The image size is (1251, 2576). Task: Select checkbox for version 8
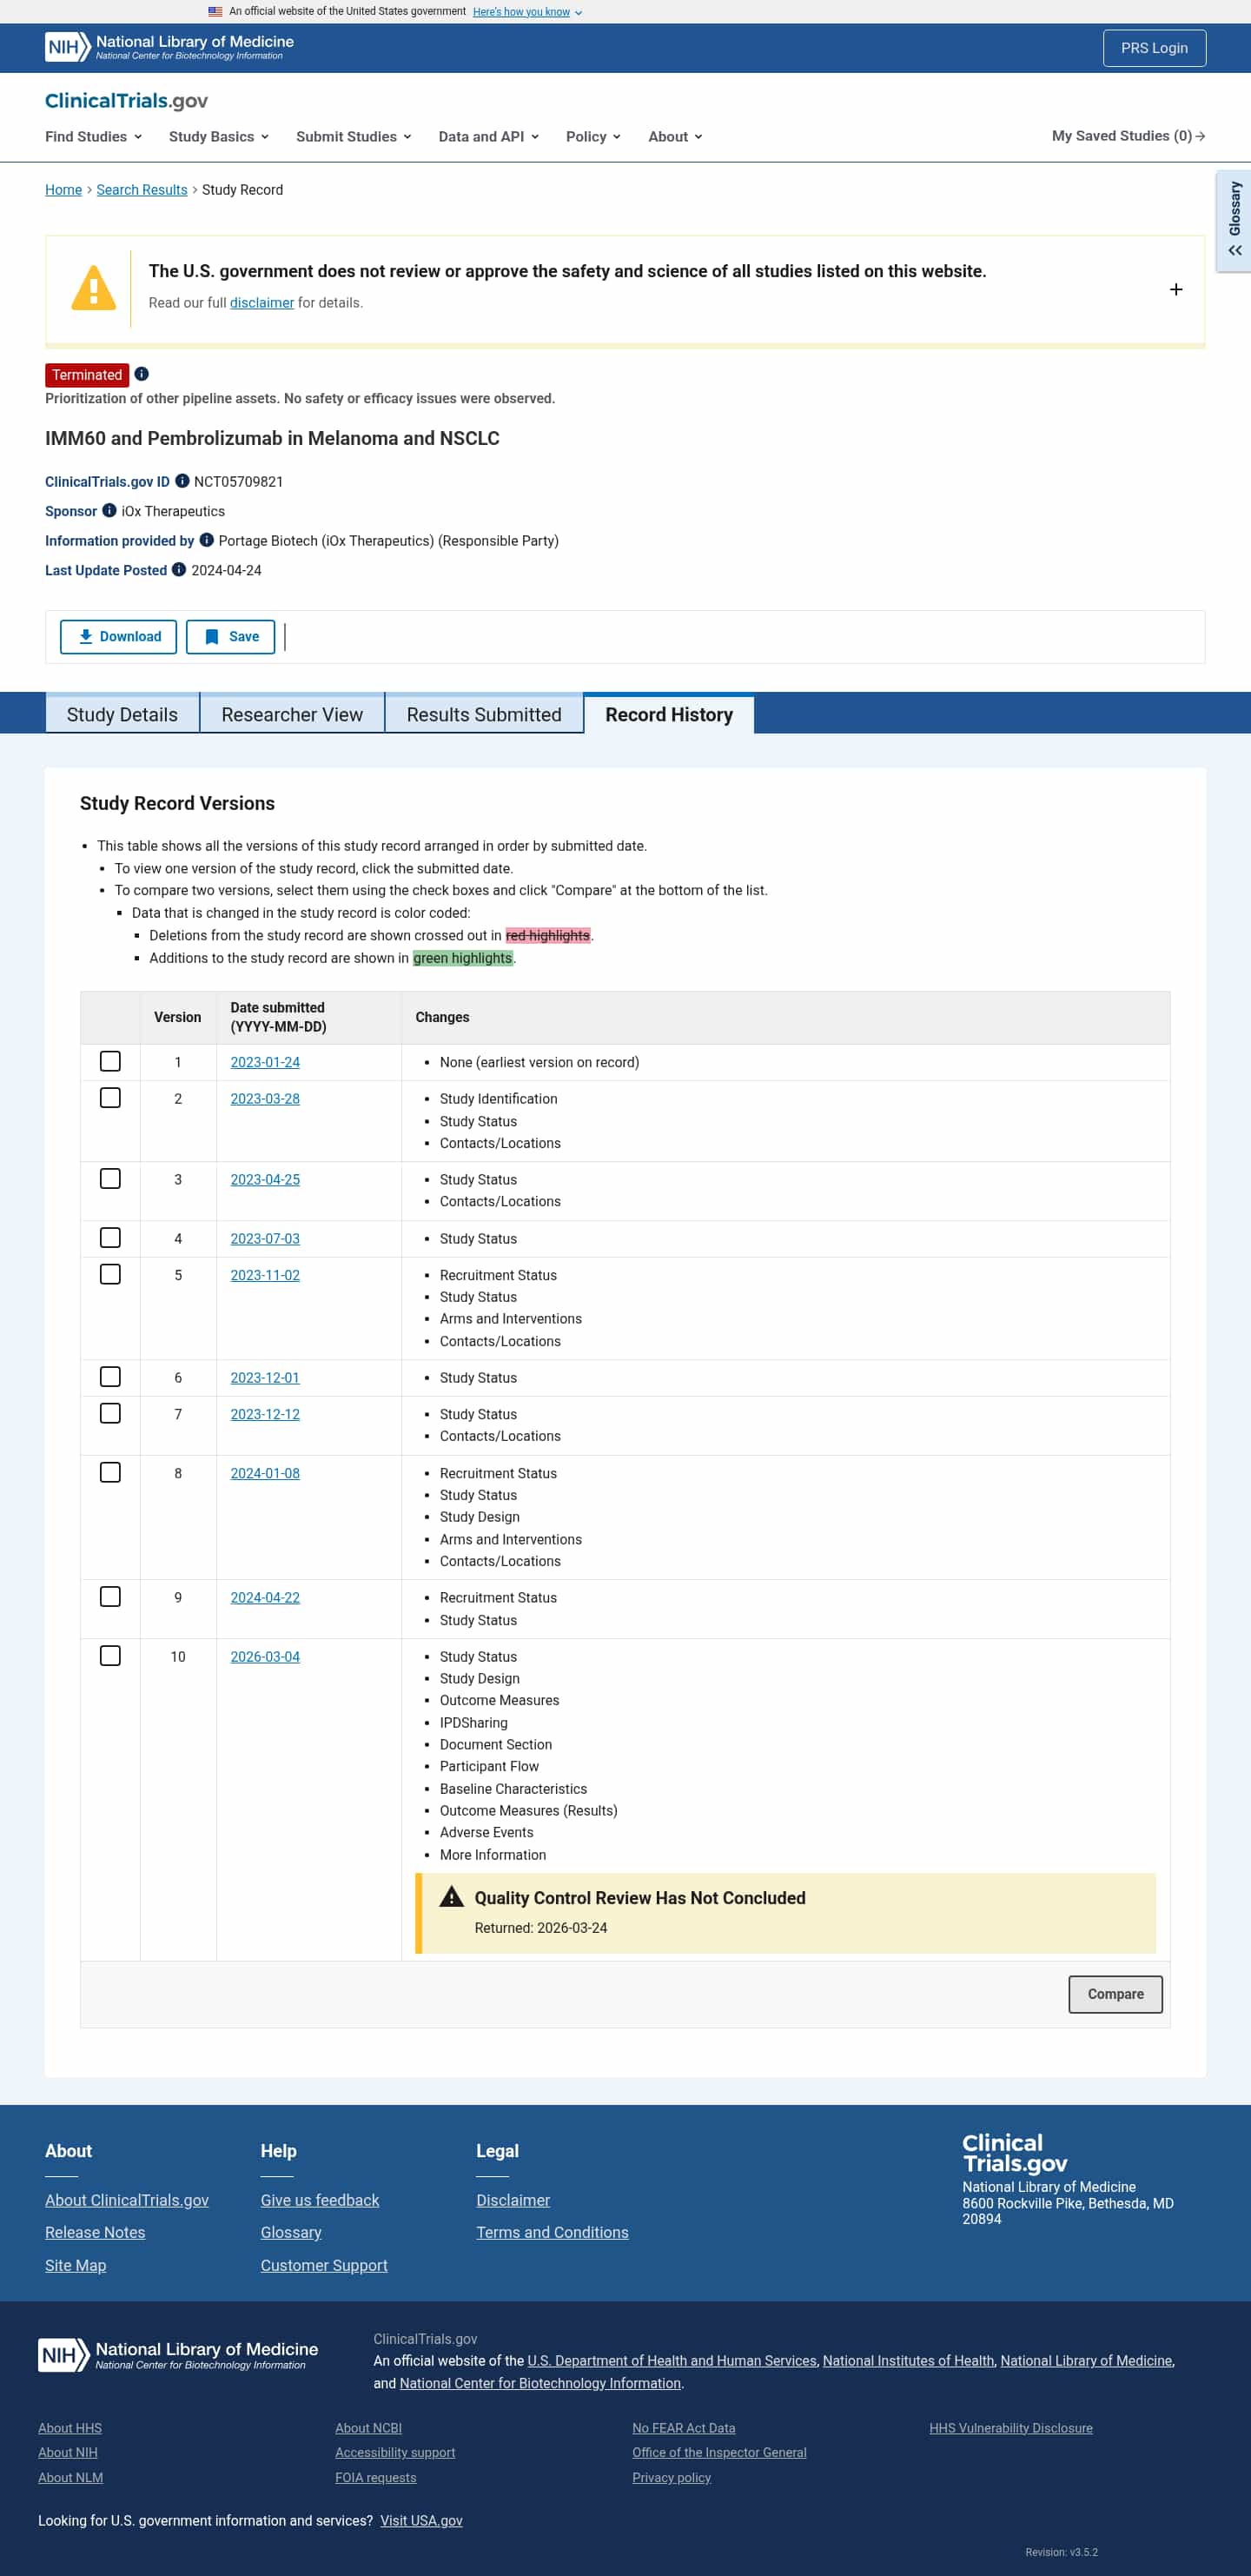tap(110, 1472)
